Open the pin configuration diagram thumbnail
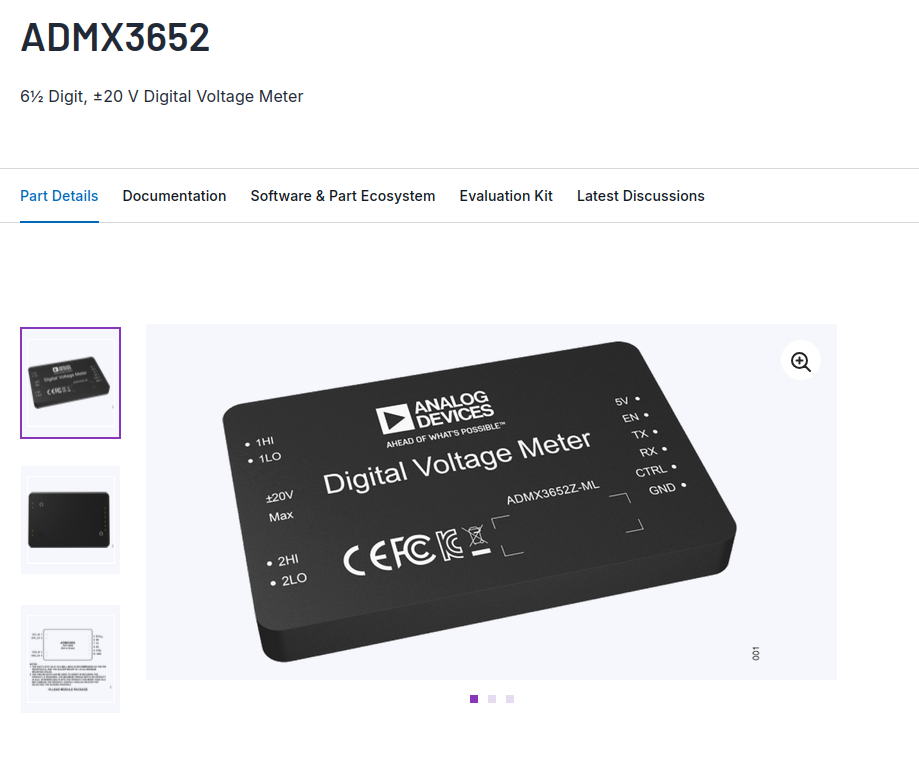 coord(70,659)
